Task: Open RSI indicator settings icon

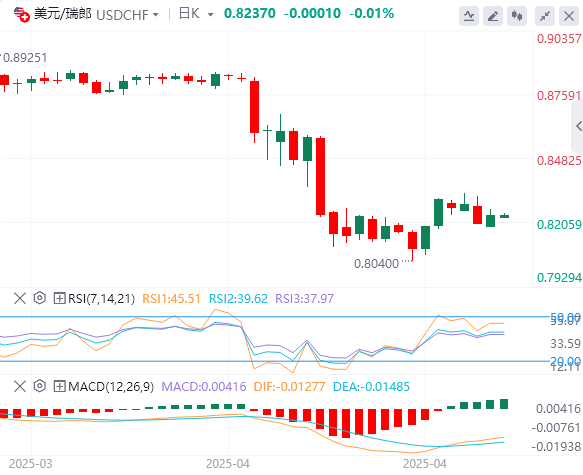Action: coord(39,298)
